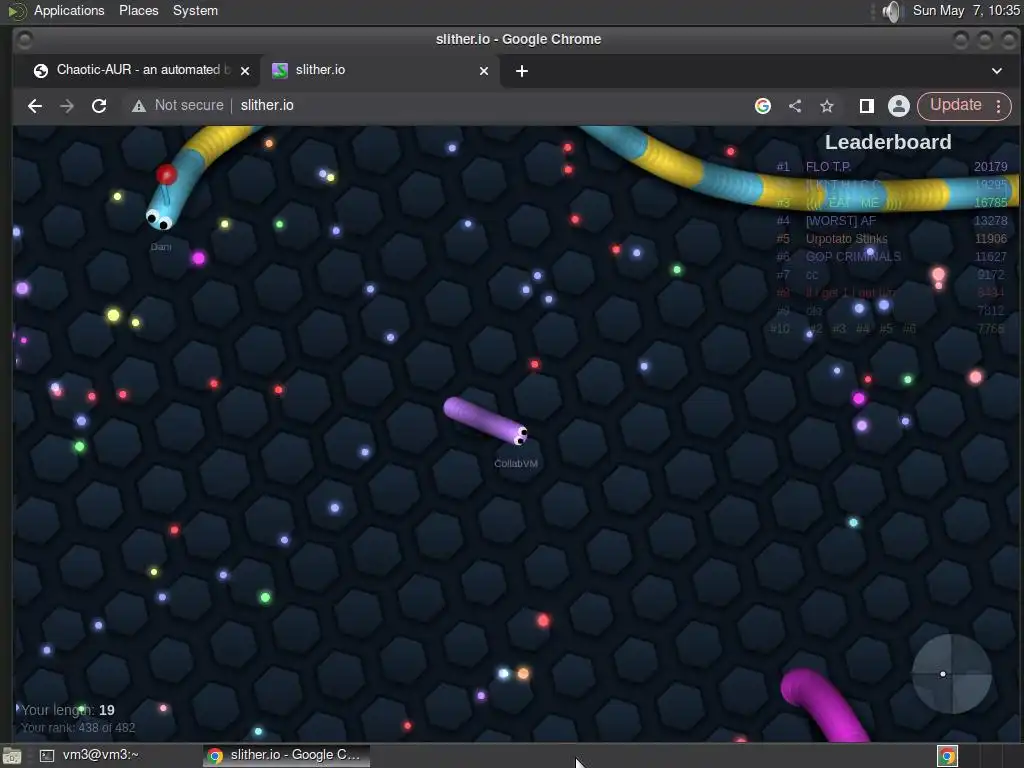This screenshot has height=768, width=1024.
Task: Open the Not secure site warning
Action: click(x=177, y=106)
